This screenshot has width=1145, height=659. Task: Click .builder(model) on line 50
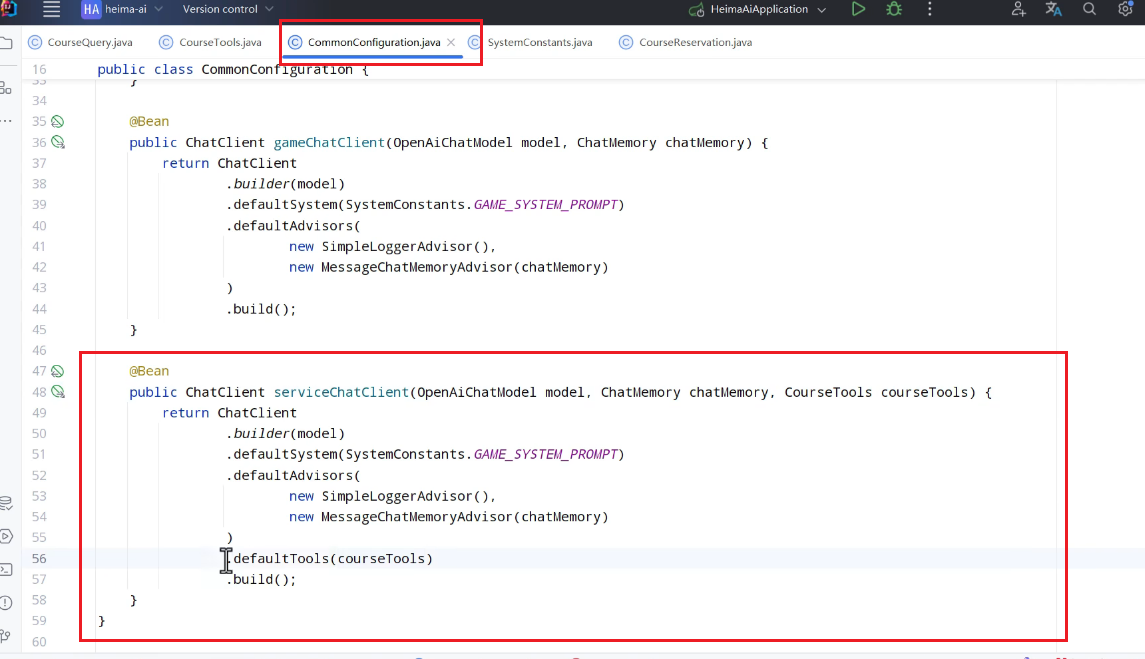tap(286, 434)
